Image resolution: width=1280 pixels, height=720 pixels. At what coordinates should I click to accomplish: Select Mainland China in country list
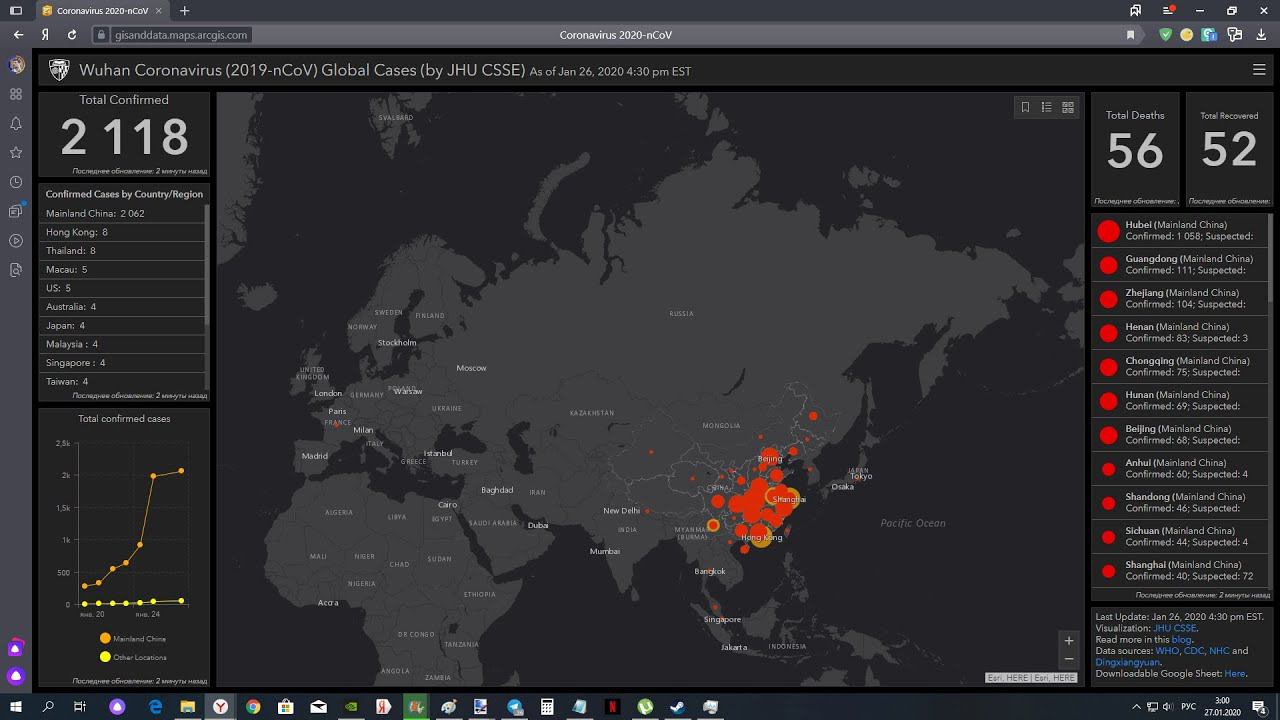click(122, 213)
